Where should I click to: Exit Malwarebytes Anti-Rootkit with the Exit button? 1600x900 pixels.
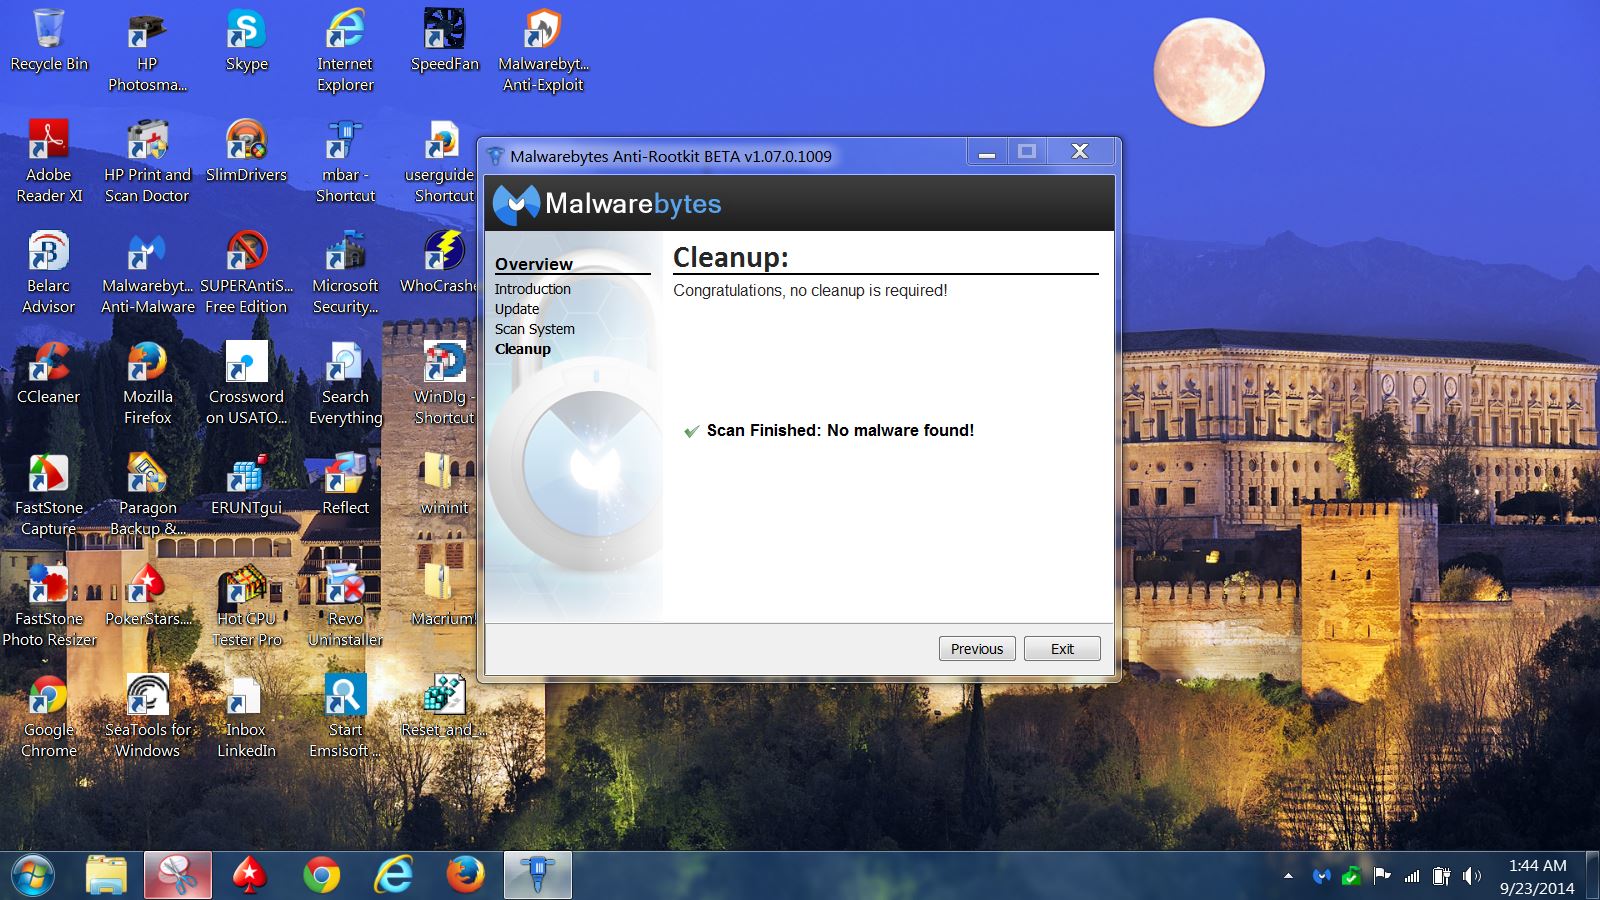click(x=1062, y=649)
